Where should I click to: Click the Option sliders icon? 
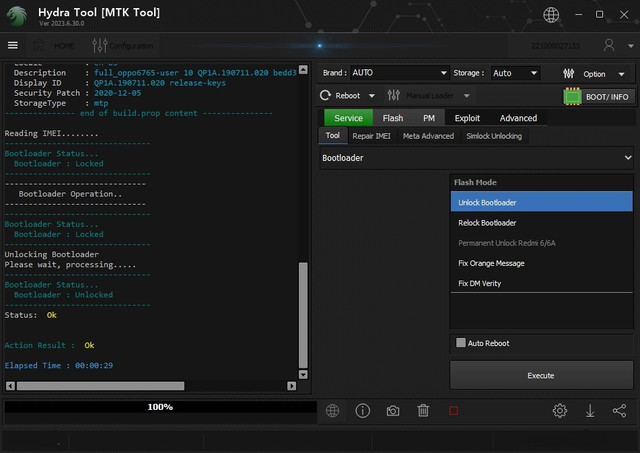pyautogui.click(x=569, y=74)
